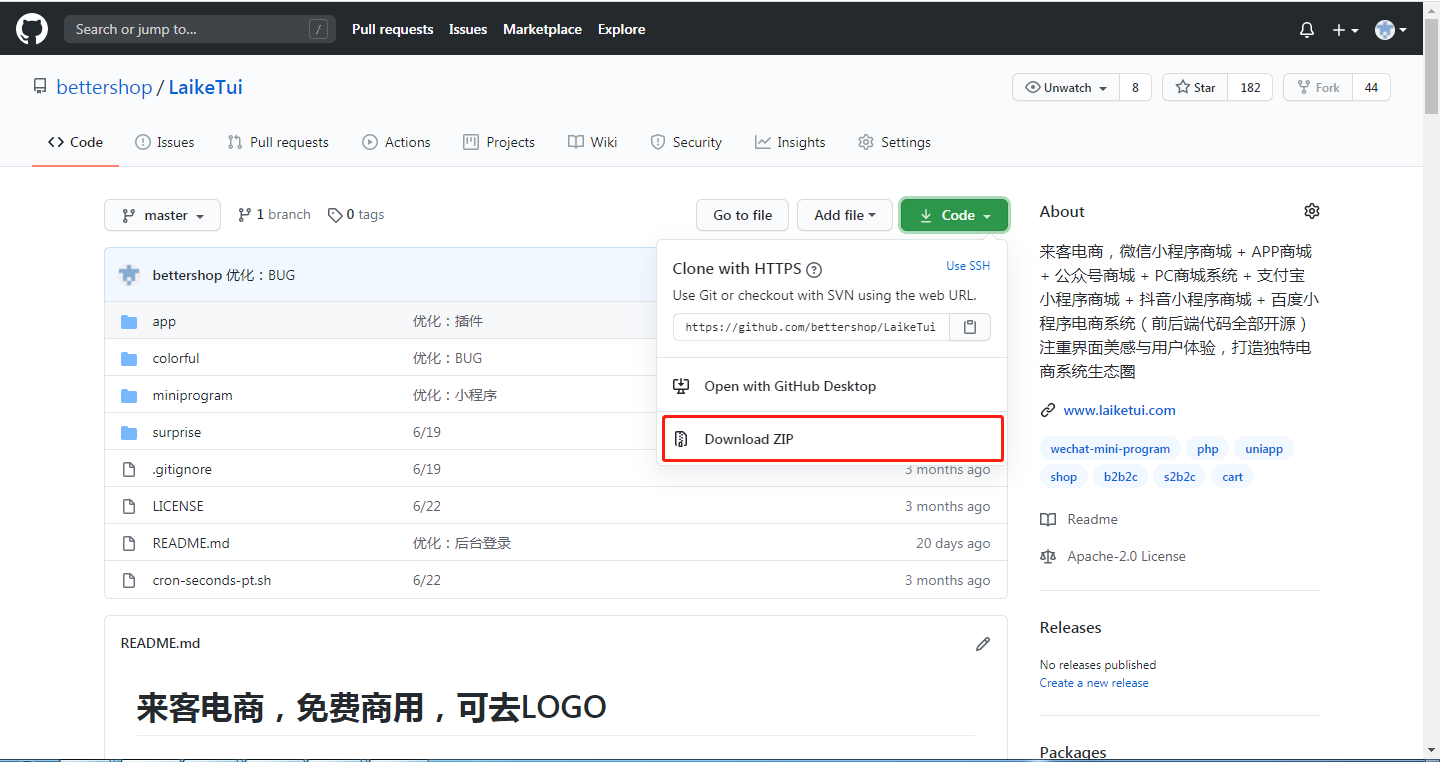Switch to the Code tab
Viewport: 1440px width, 762px height.
(75, 142)
